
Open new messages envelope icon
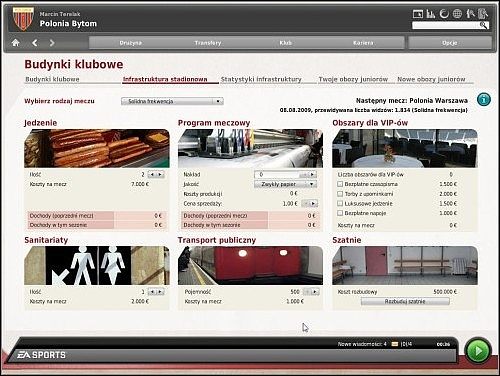[x=395, y=344]
